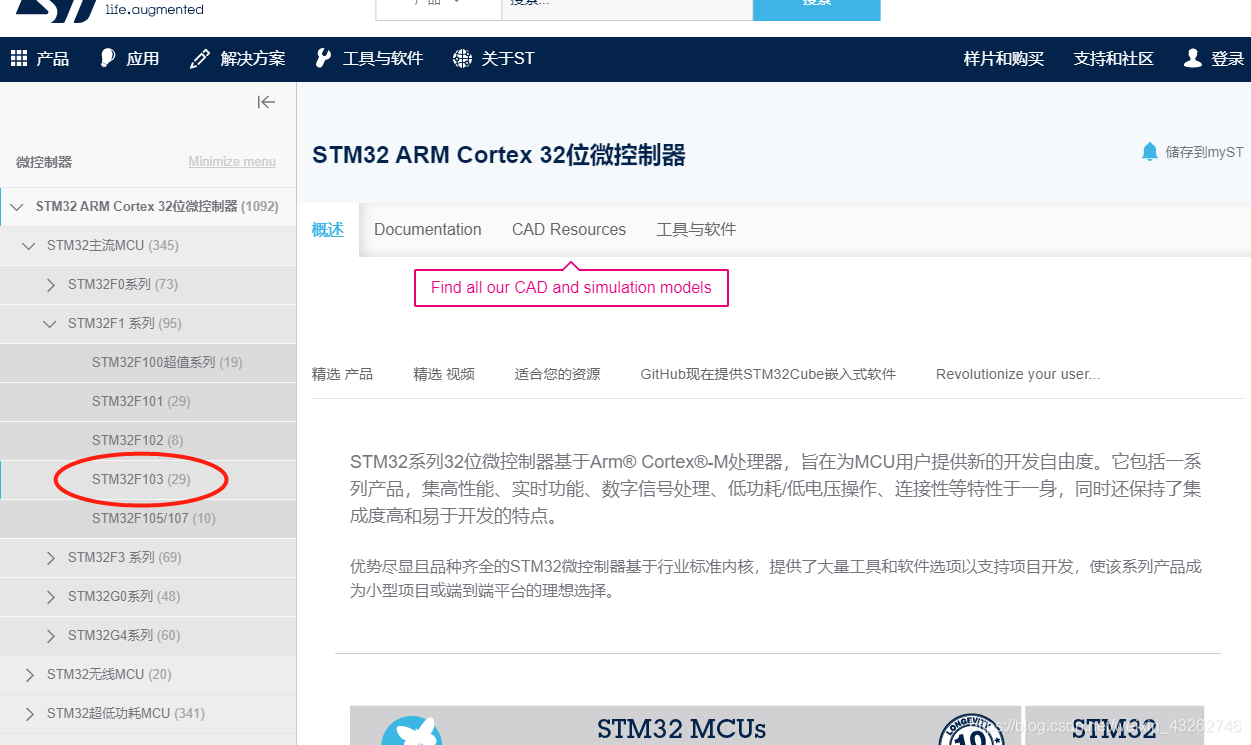Click STM32无线MCU (20) label
The height and width of the screenshot is (745, 1251).
[109, 675]
